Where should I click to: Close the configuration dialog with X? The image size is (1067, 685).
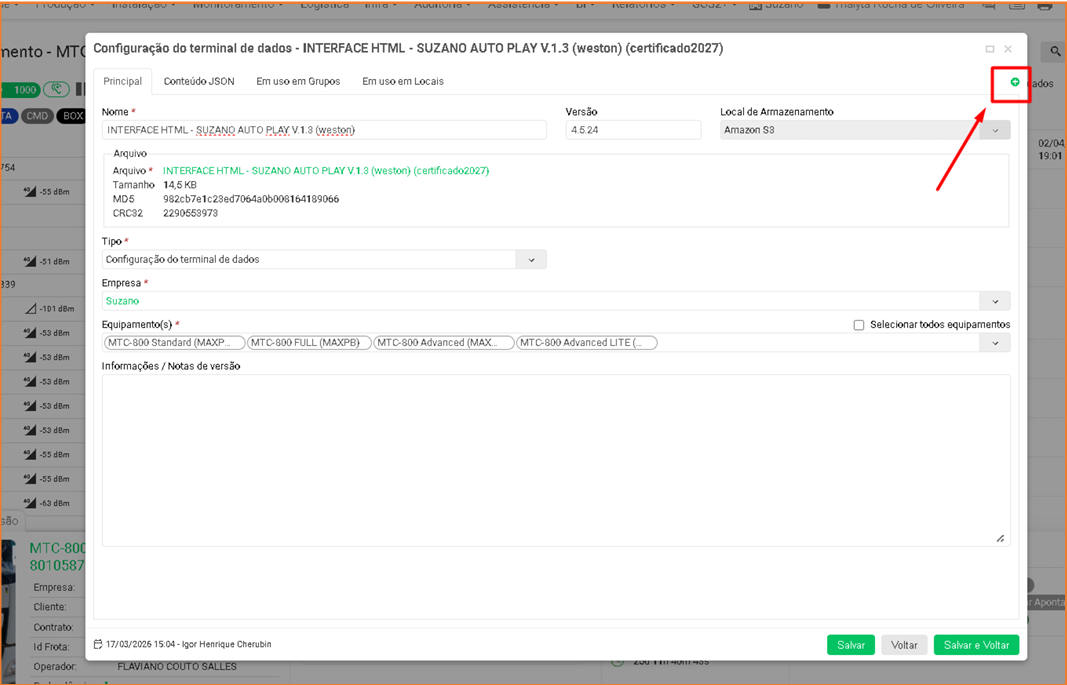click(1008, 49)
